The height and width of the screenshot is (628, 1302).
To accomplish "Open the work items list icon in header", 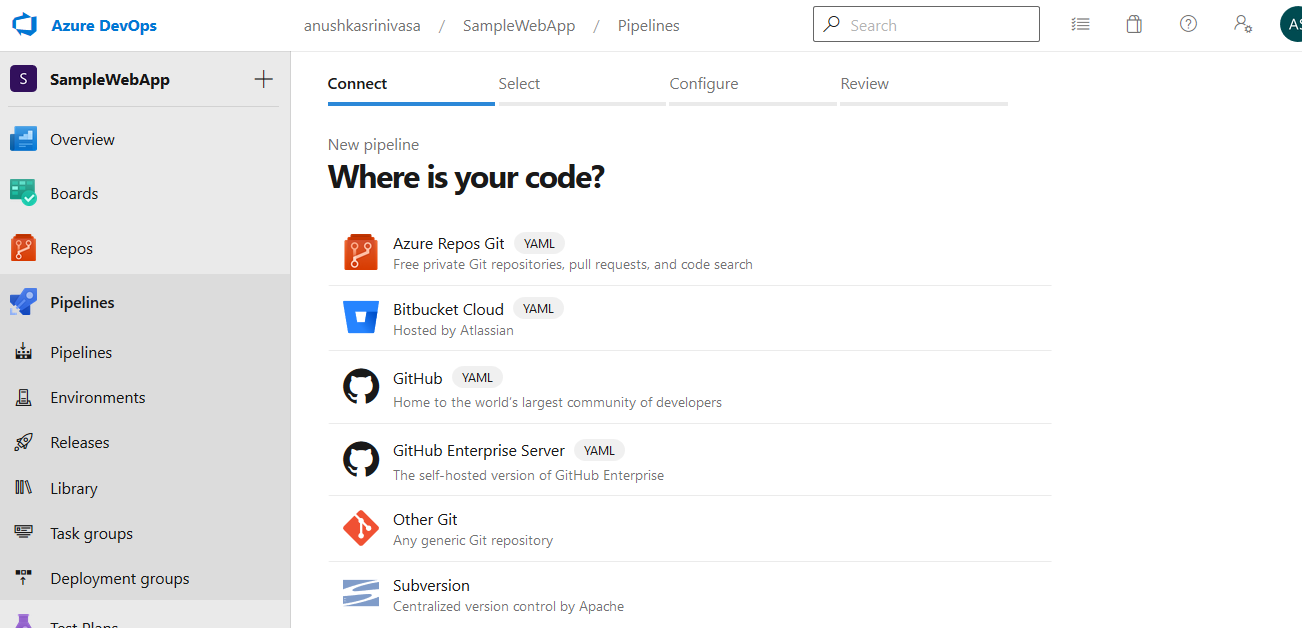I will pos(1080,24).
